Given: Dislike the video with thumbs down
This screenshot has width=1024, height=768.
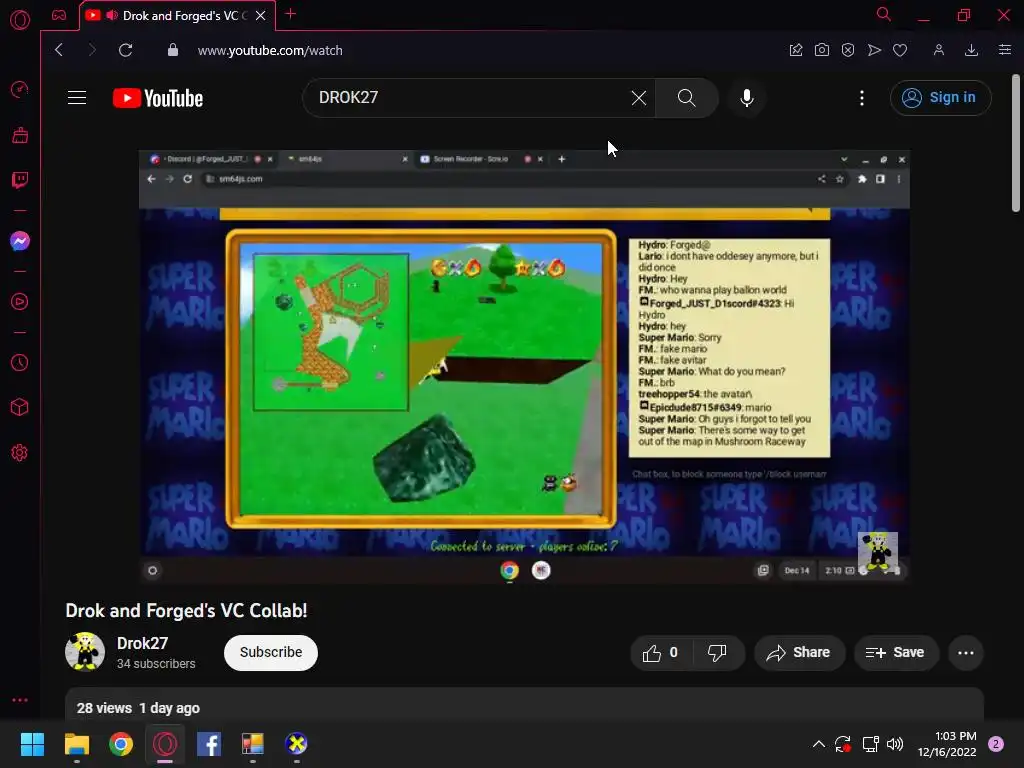Looking at the screenshot, I should (717, 653).
